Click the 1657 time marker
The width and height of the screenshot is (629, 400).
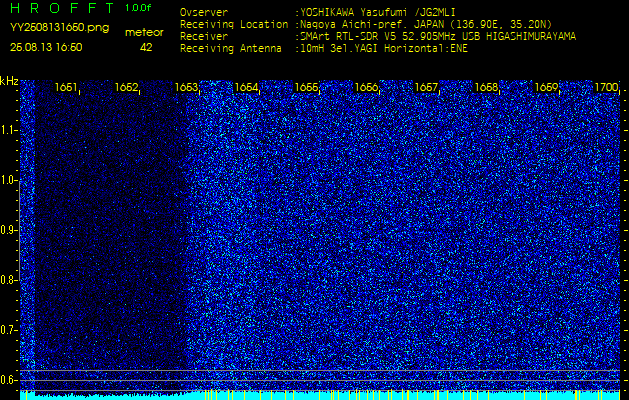[x=426, y=87]
